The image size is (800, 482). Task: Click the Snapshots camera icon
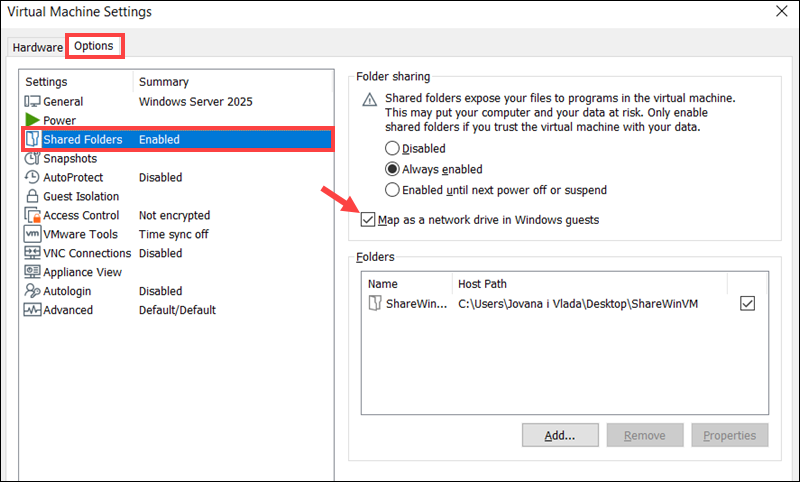(32, 159)
